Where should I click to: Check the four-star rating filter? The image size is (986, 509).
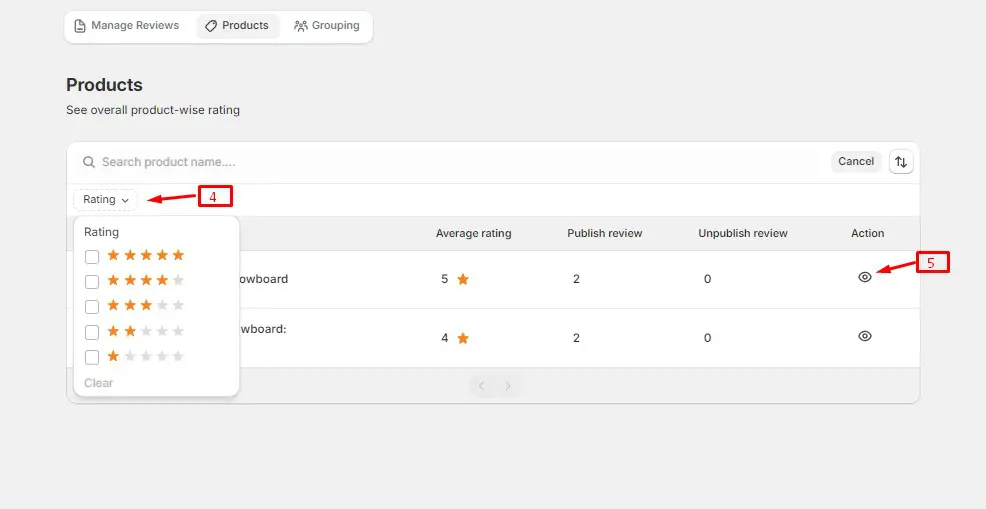coord(92,282)
